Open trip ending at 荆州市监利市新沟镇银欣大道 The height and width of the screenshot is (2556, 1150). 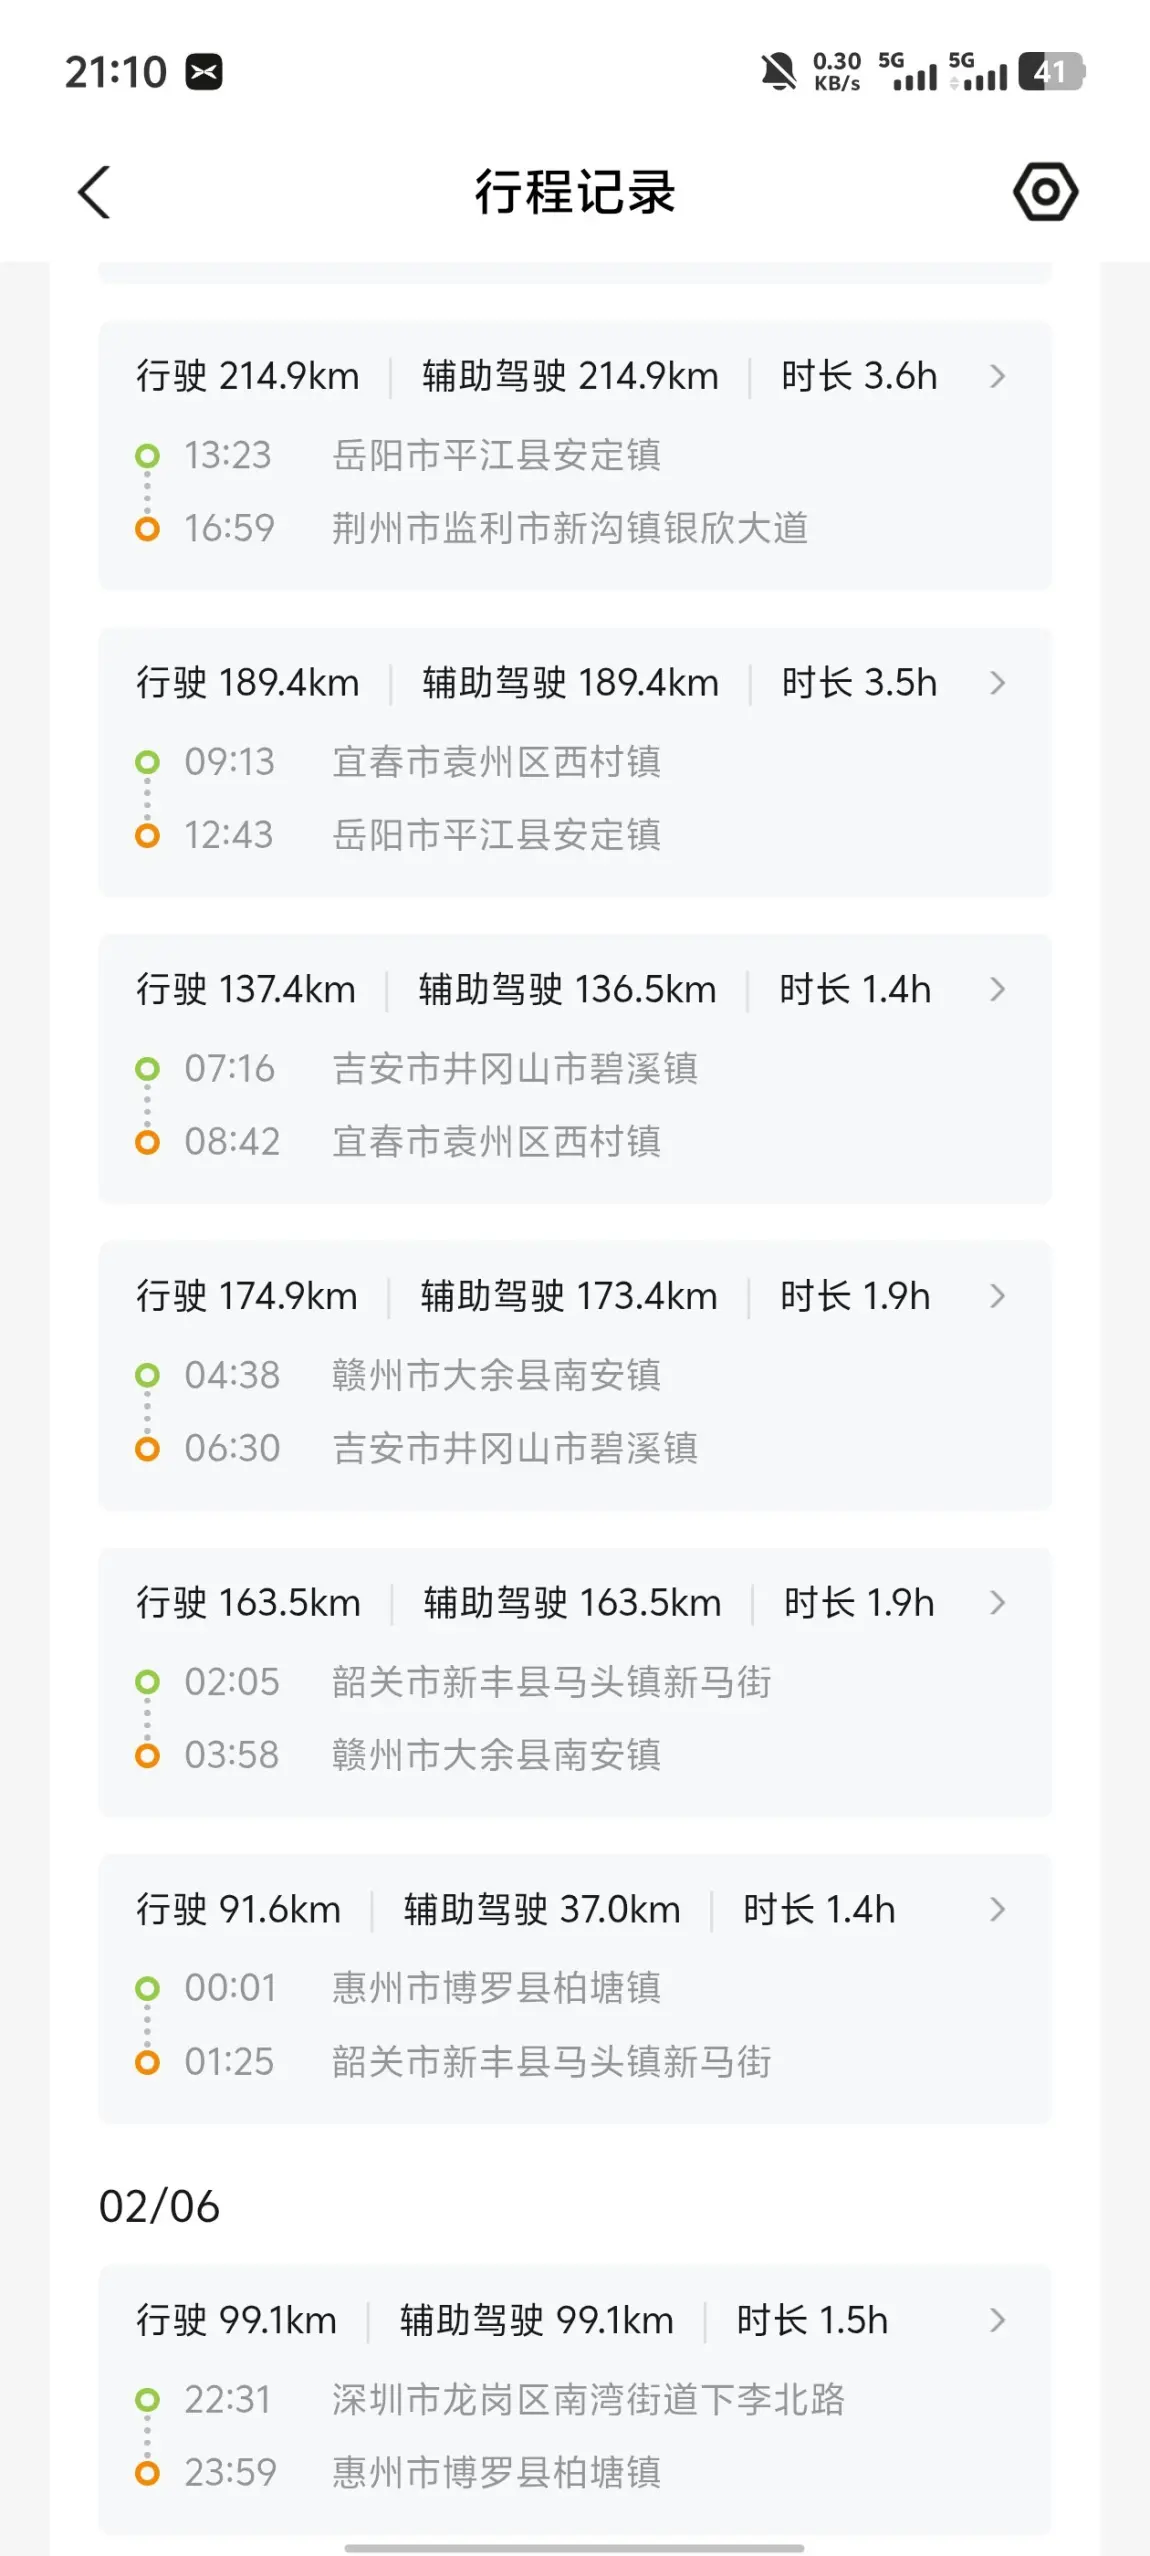(570, 529)
